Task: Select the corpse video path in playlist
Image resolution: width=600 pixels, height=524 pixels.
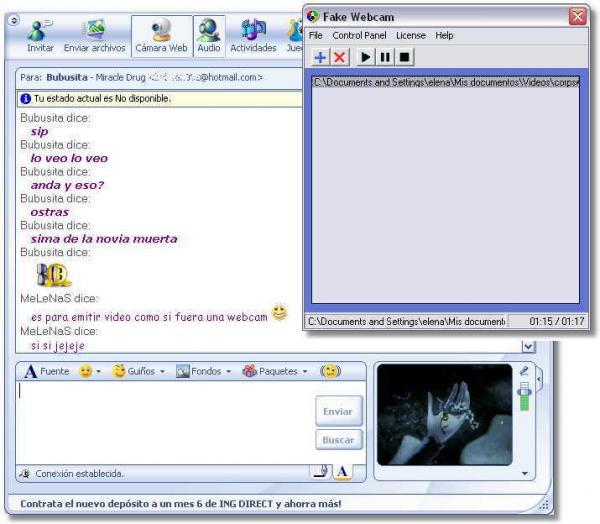Action: coord(445,82)
